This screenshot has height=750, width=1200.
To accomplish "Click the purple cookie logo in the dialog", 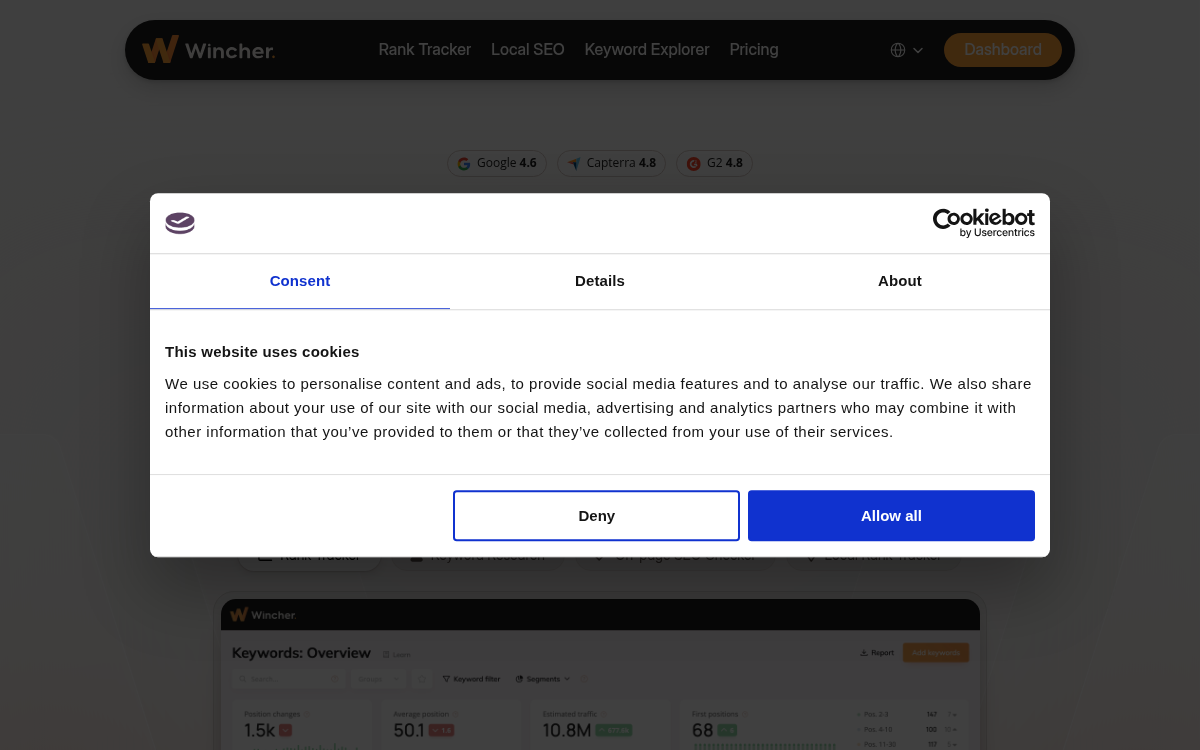I will pos(180,223).
